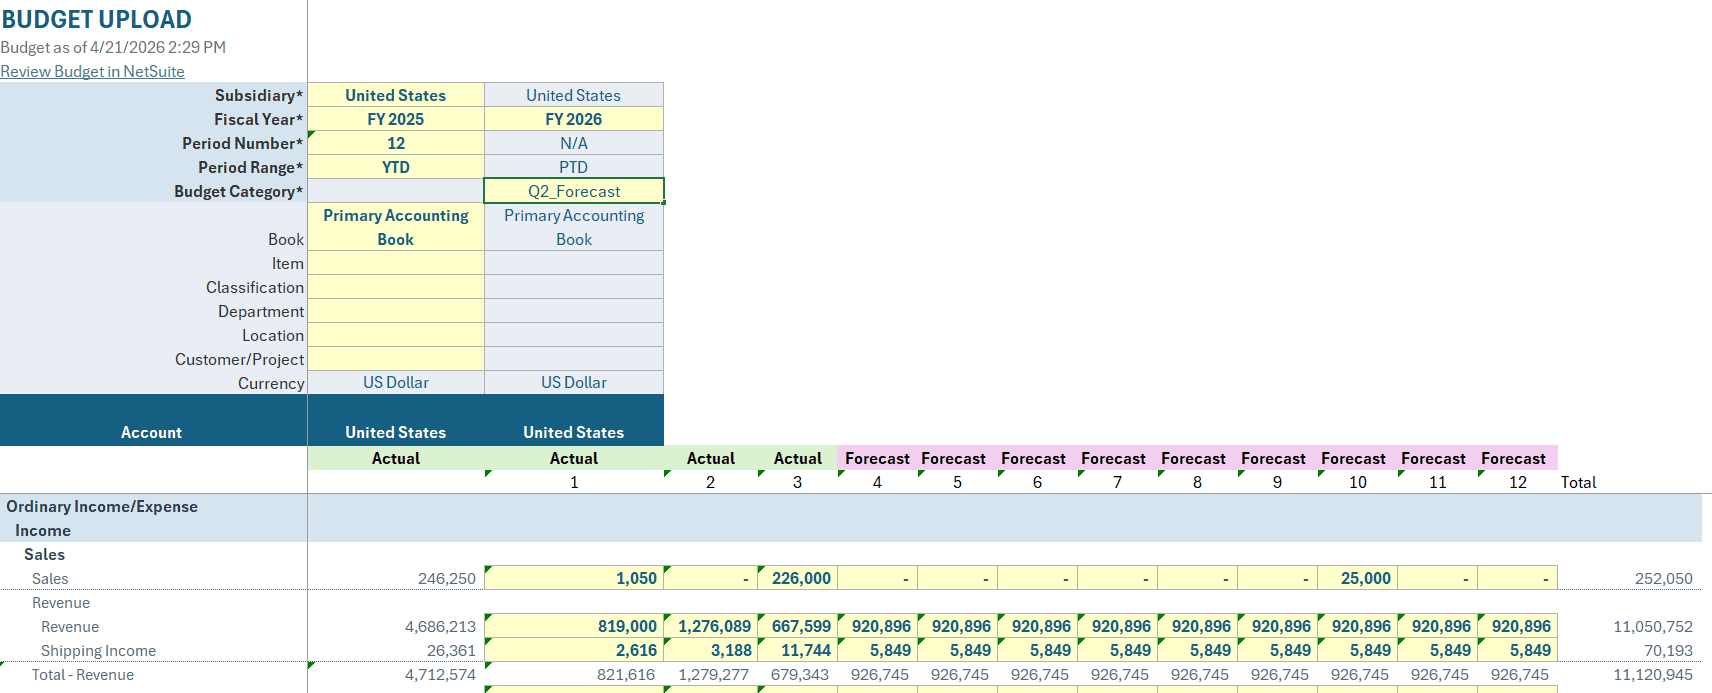This screenshot has height=693, width=1712.
Task: Click the Shipping Income period 1 value 2,616
Action: tap(574, 650)
